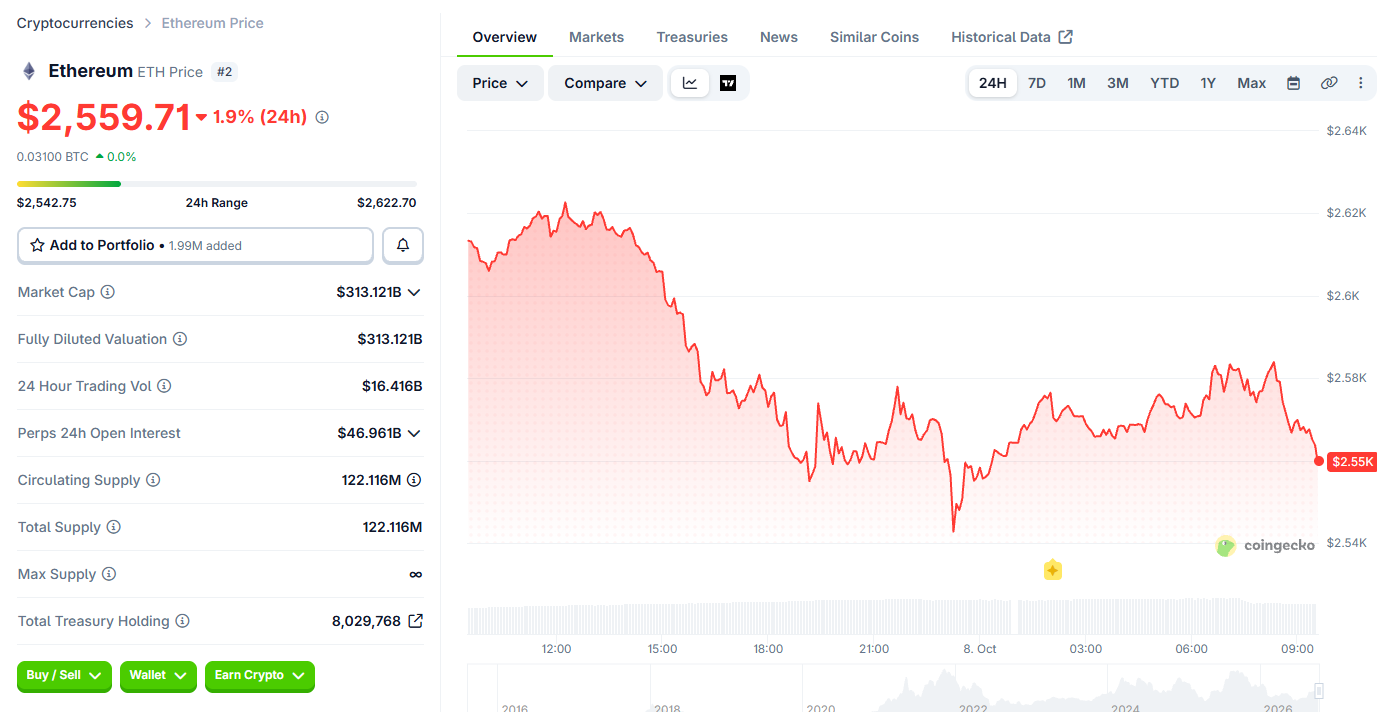The height and width of the screenshot is (712, 1377).
Task: Open the Market Cap info icon
Action: 108,292
